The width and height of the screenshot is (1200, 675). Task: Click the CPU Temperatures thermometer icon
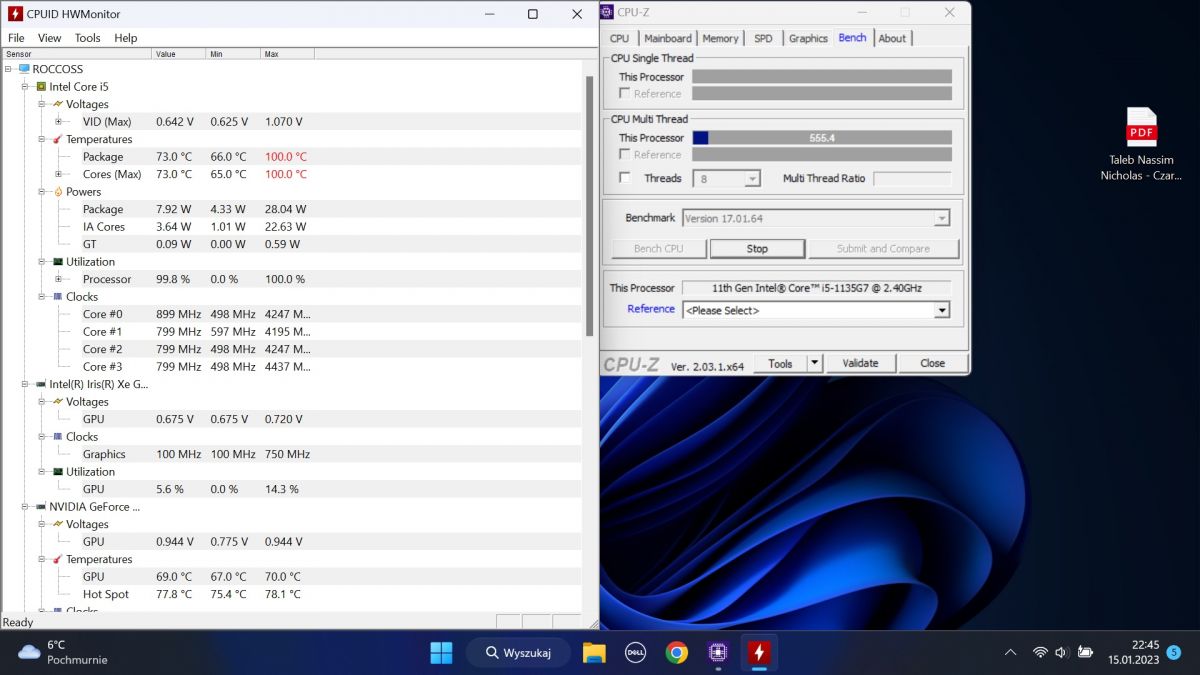click(x=58, y=139)
